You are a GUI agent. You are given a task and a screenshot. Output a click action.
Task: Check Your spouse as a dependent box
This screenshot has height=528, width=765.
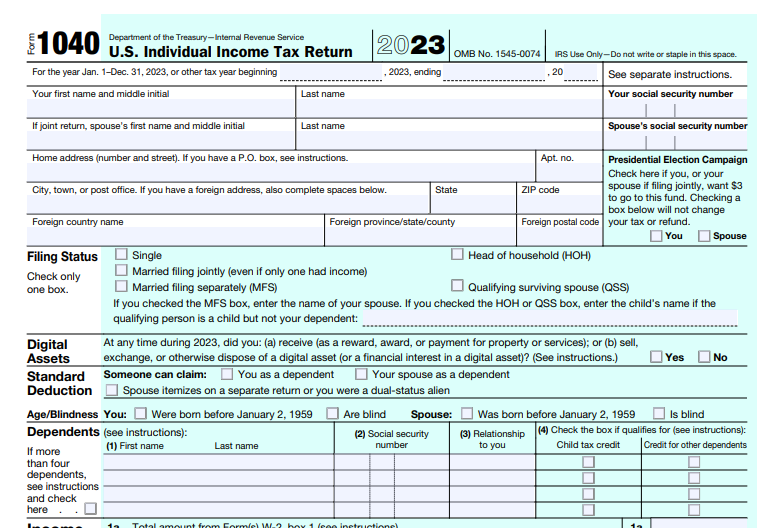click(361, 374)
